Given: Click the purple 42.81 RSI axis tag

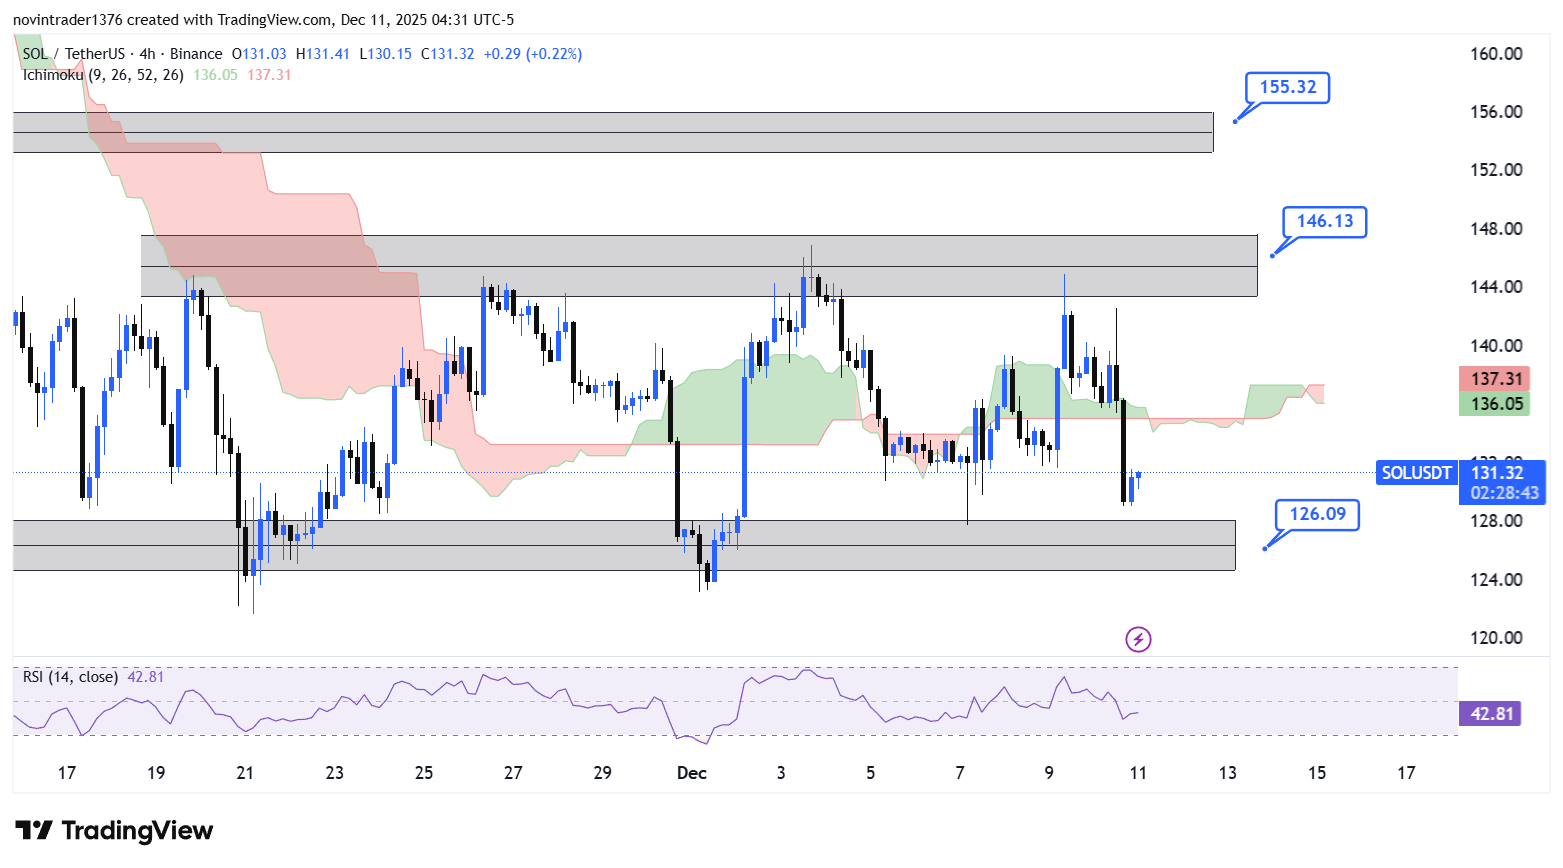Looking at the screenshot, I should pos(1490,714).
